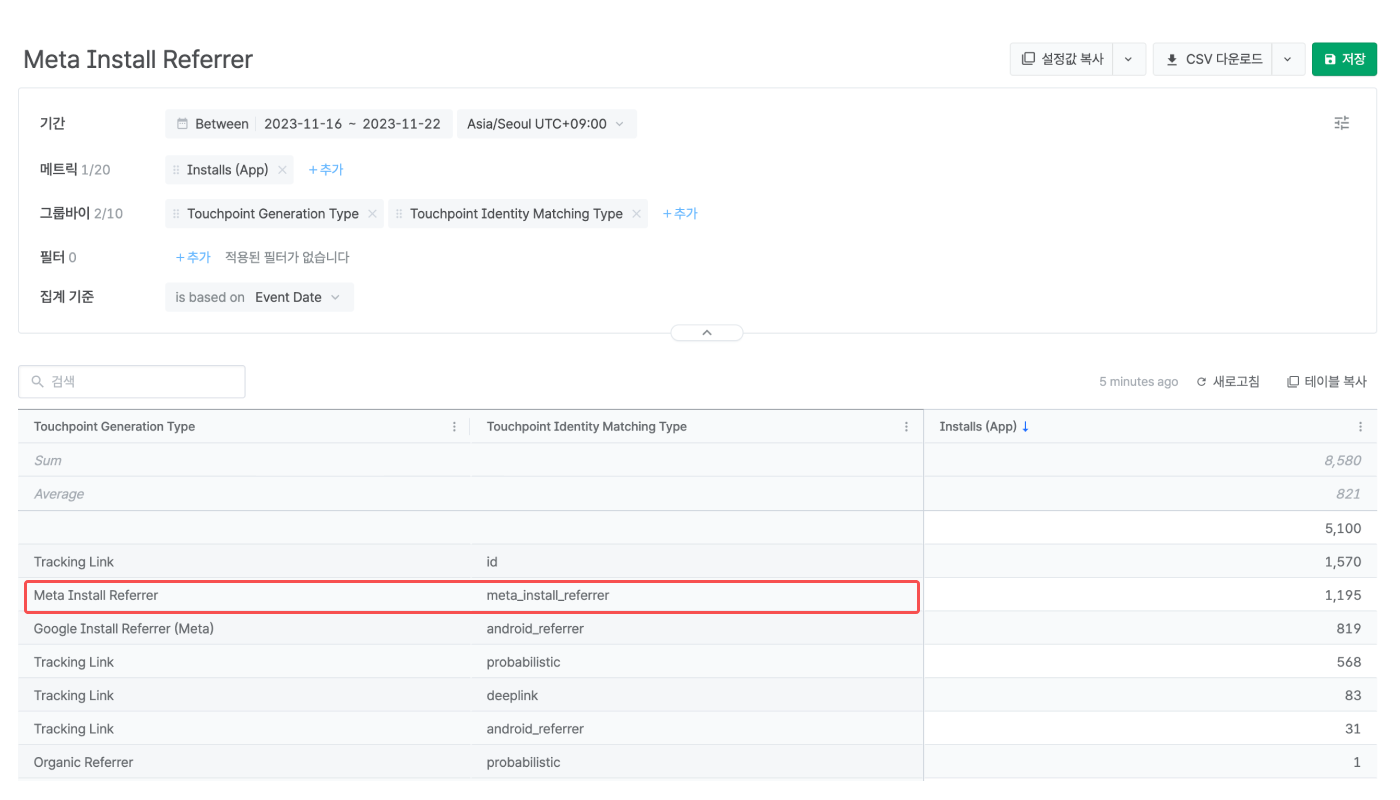Click the 819 installs value

coord(1348,629)
